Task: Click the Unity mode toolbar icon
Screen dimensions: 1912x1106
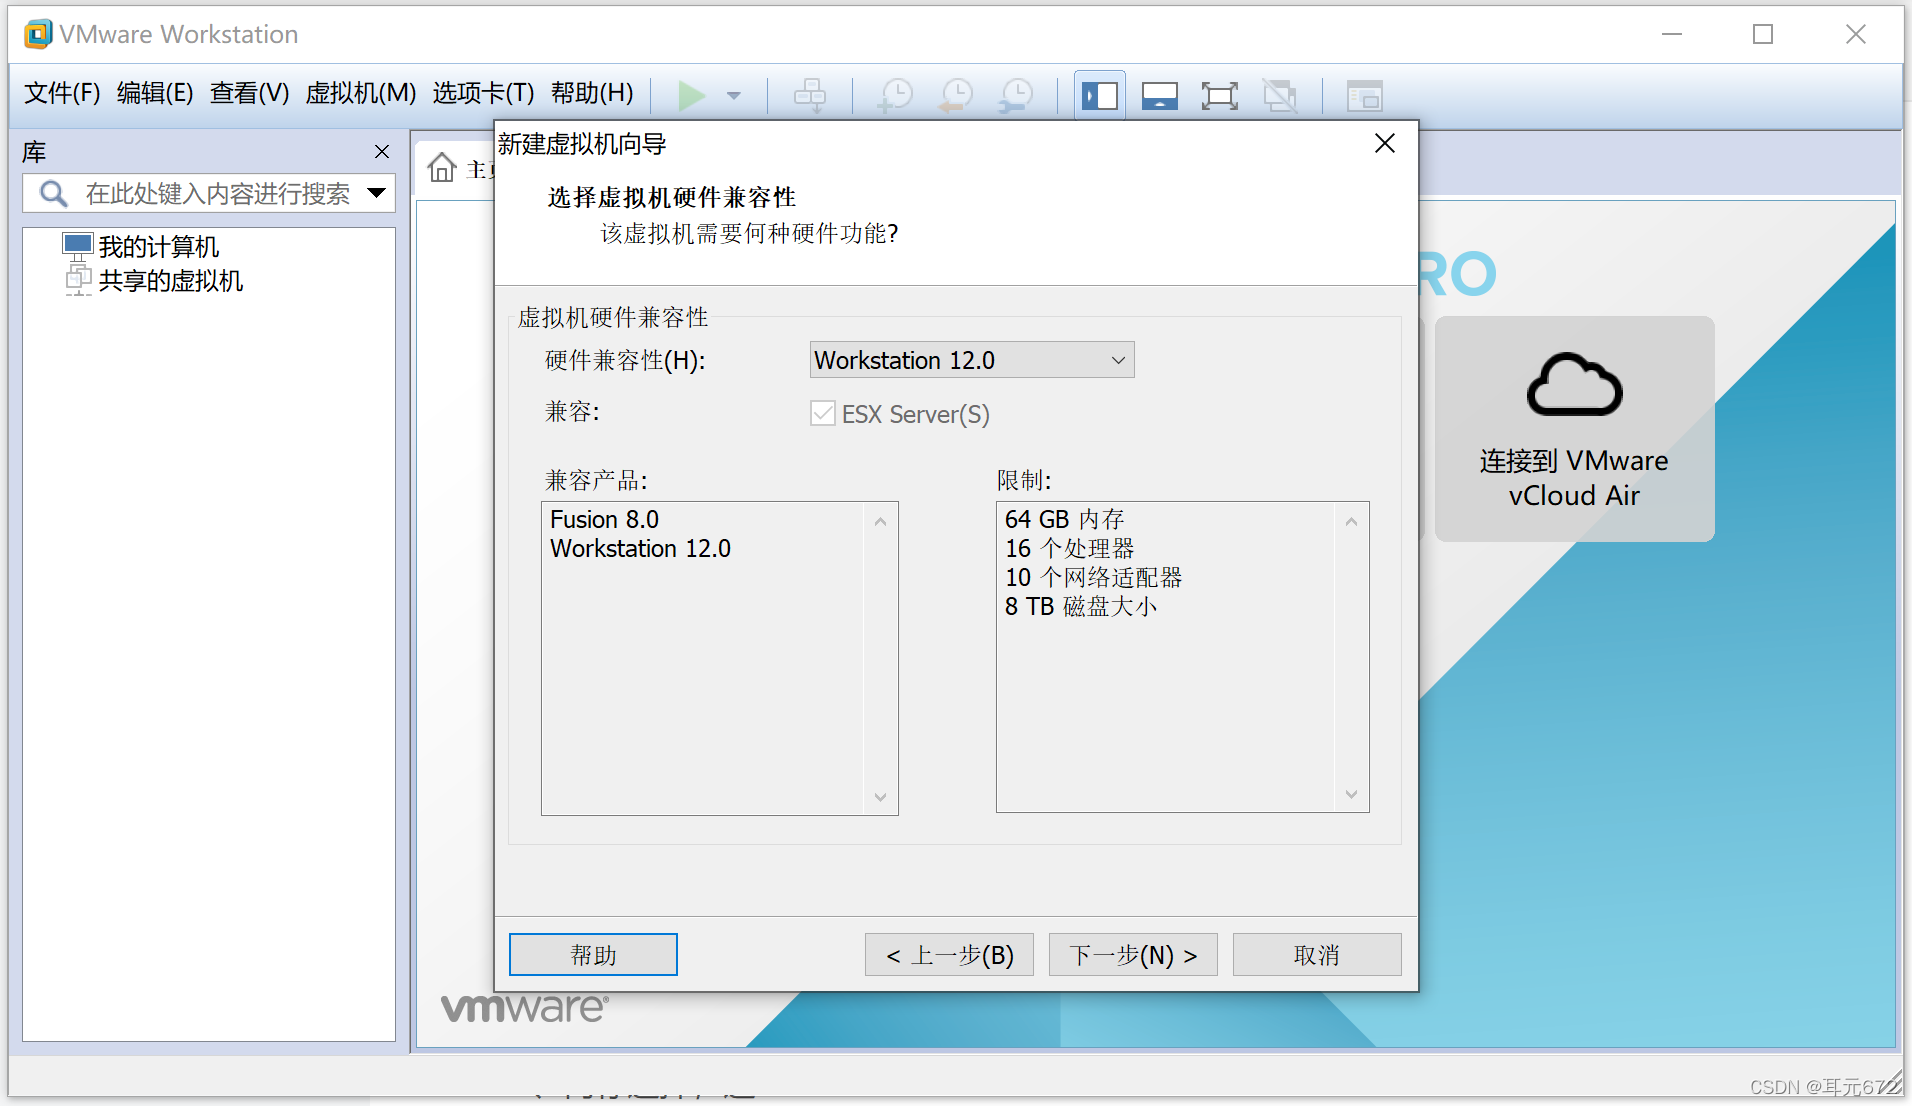Action: [x=1280, y=96]
